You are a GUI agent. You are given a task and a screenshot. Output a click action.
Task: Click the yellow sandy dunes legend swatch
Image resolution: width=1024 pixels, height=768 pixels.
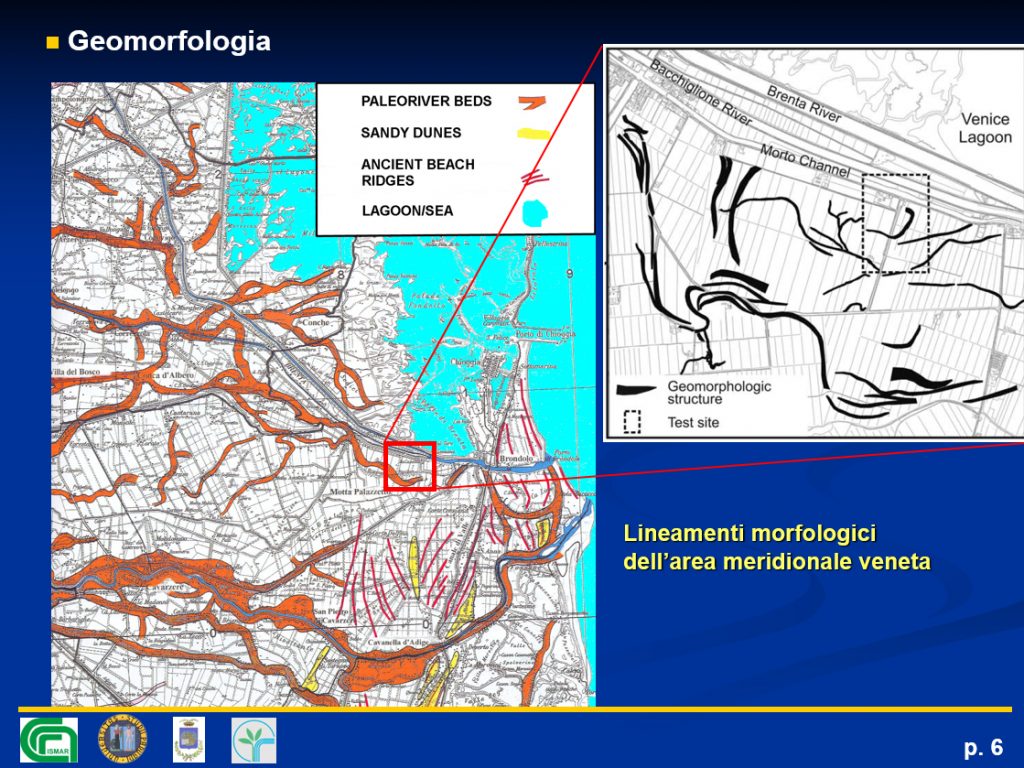tap(534, 134)
